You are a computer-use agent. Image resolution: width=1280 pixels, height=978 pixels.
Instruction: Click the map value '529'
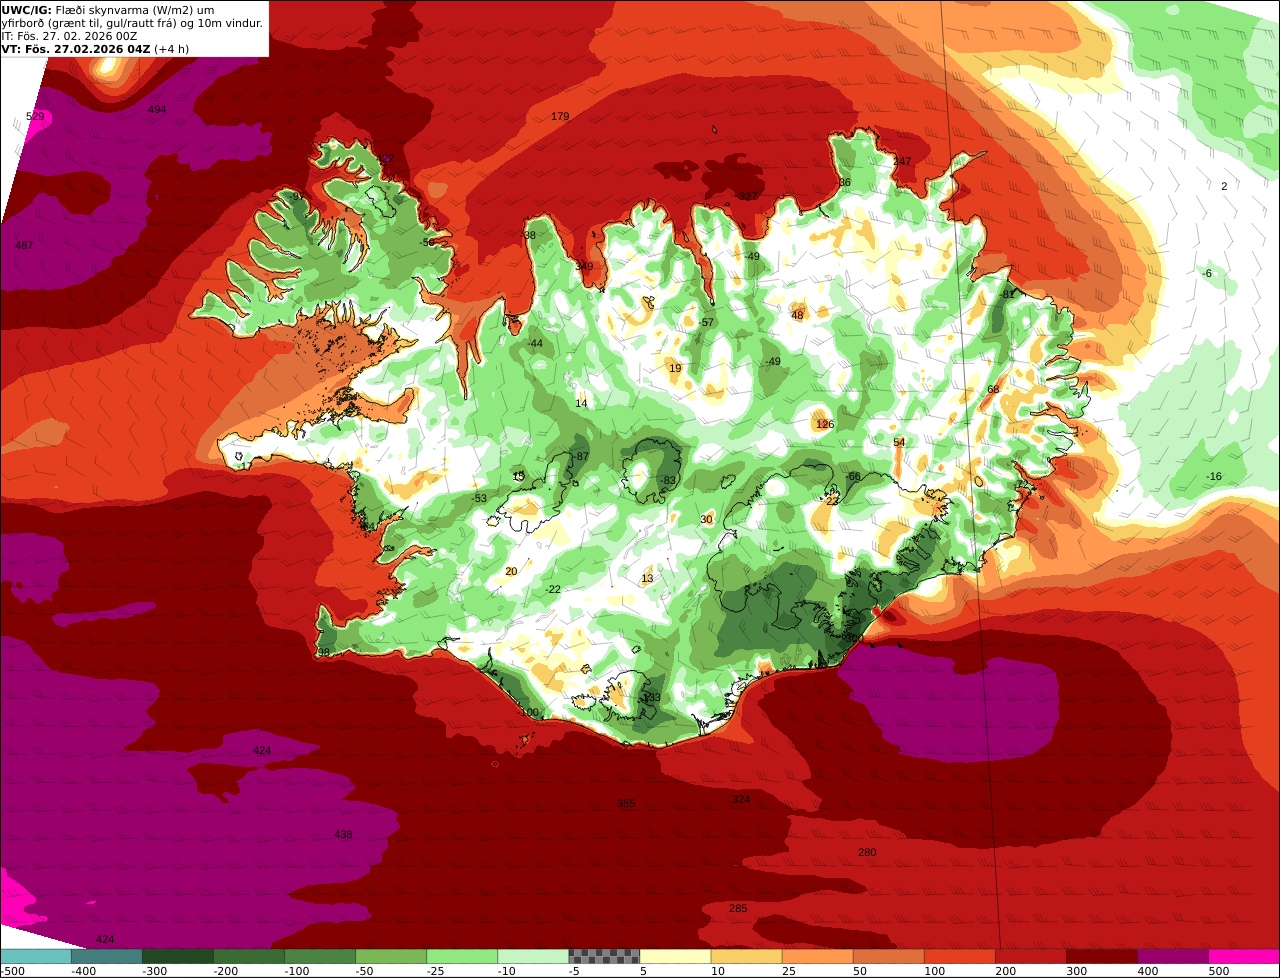click(x=35, y=117)
